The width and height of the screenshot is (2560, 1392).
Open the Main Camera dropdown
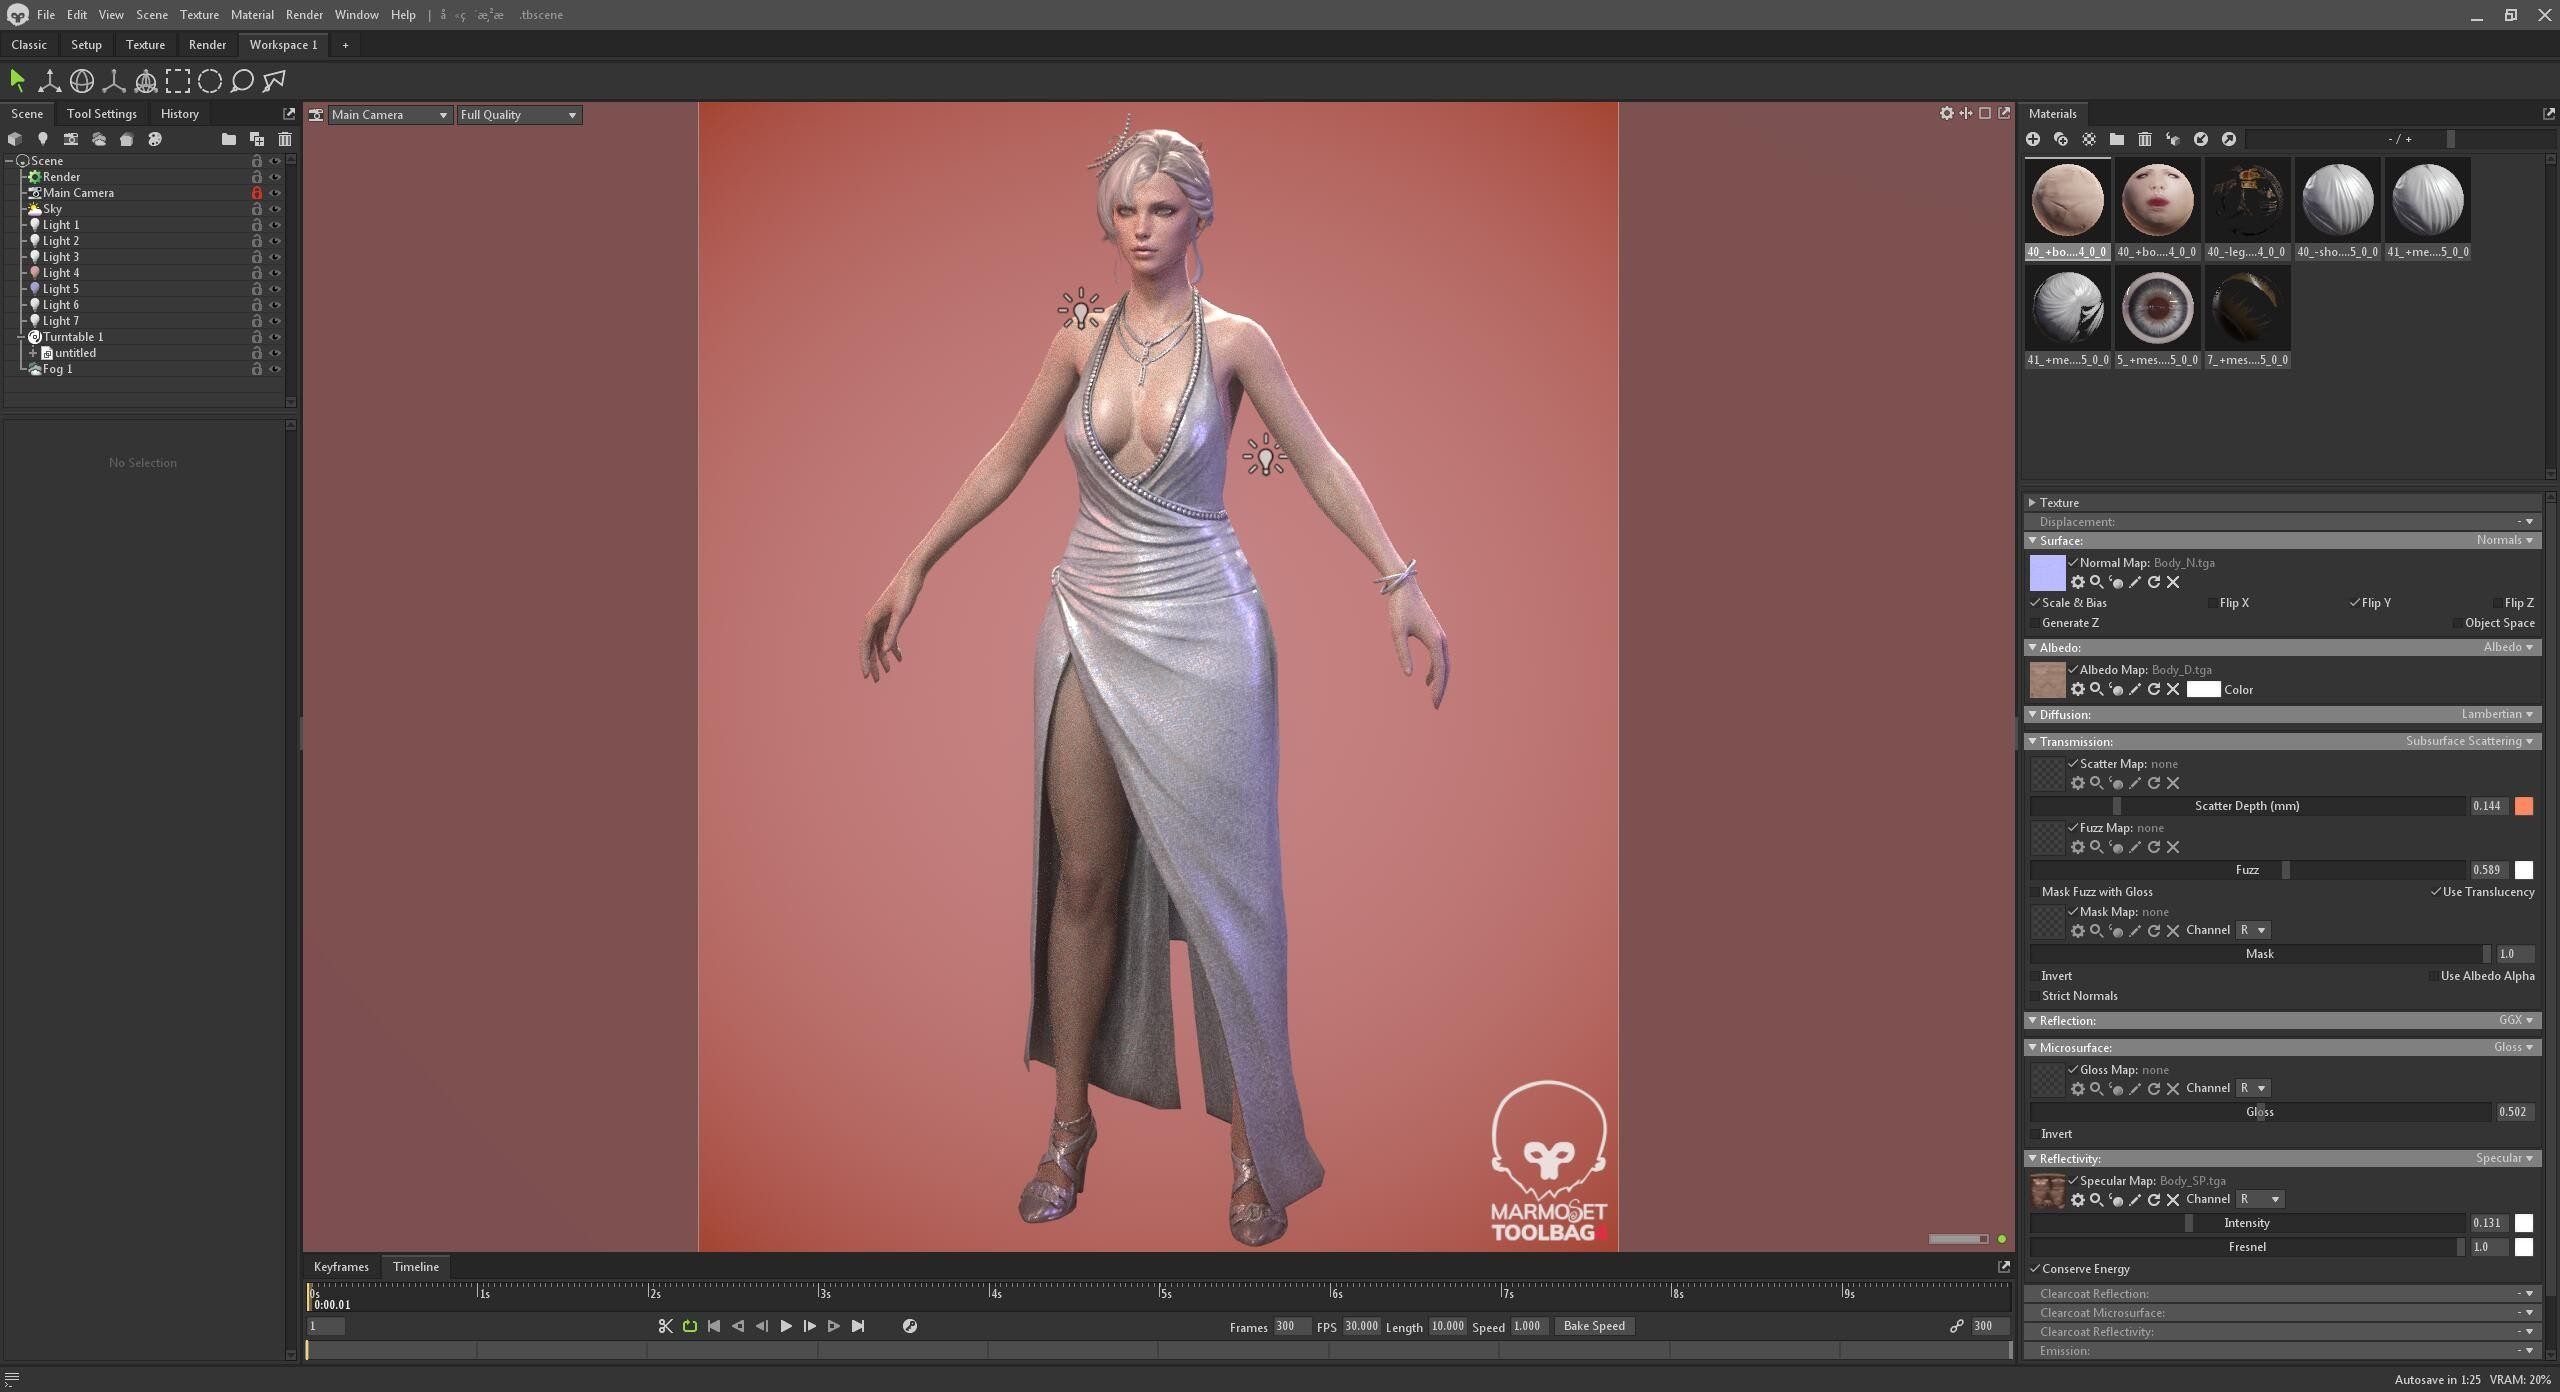point(389,115)
